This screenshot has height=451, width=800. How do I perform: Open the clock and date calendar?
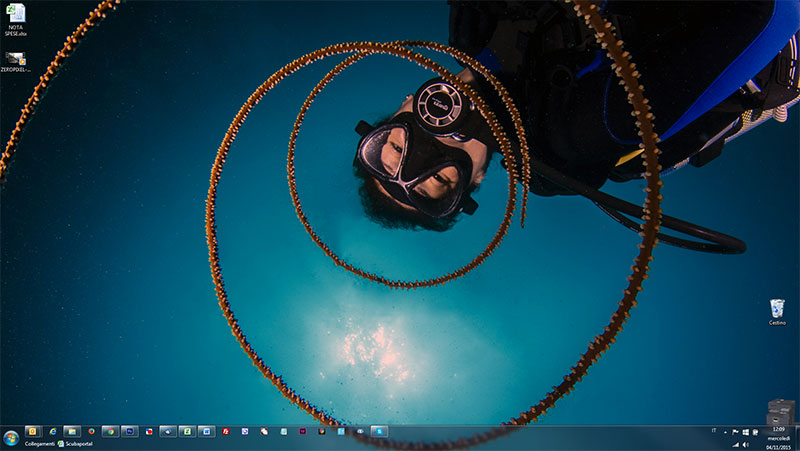pyautogui.click(x=779, y=438)
